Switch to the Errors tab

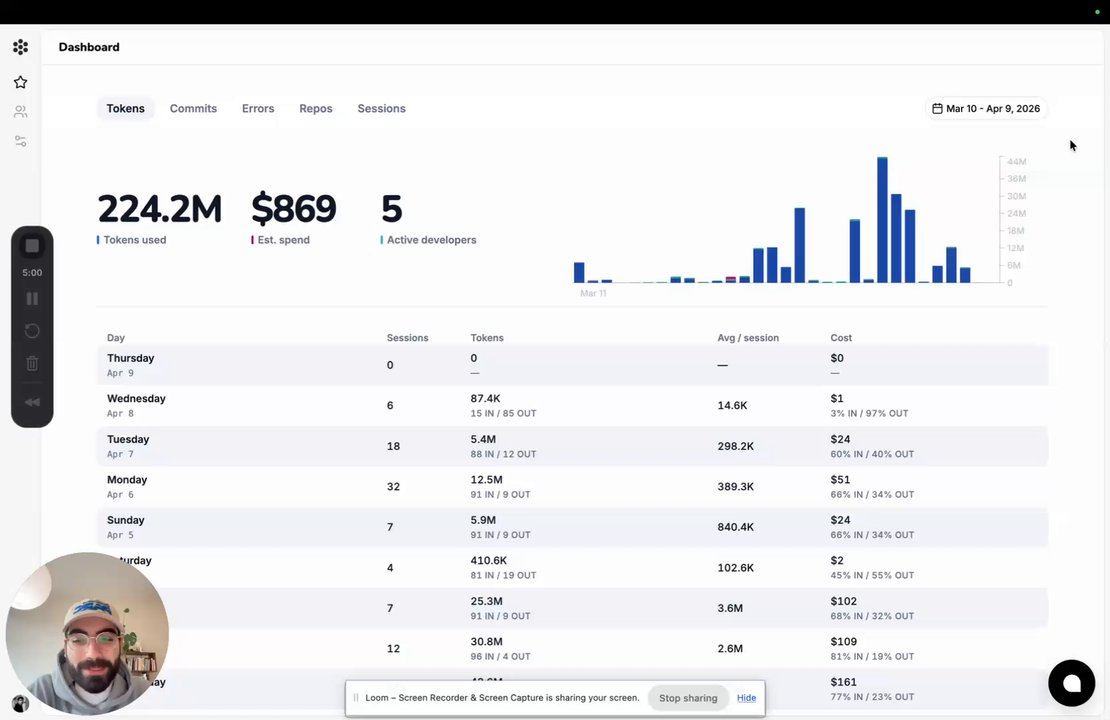coord(258,108)
